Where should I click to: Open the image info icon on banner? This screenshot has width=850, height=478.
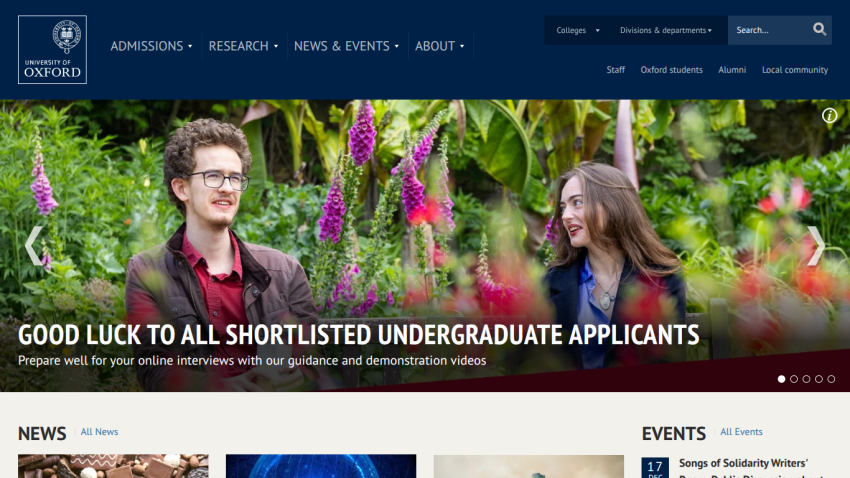point(829,115)
